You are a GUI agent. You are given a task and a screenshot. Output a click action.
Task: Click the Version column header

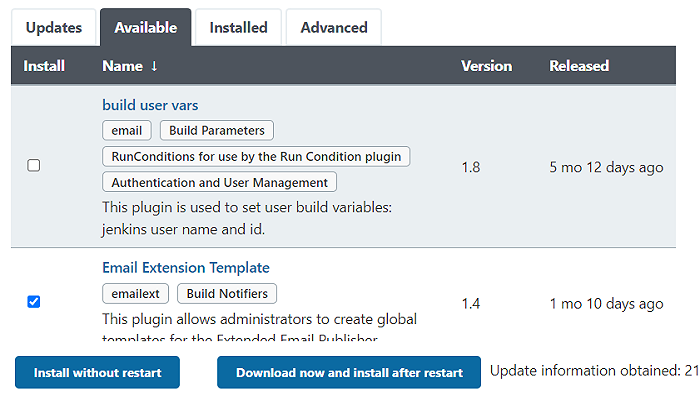point(487,66)
